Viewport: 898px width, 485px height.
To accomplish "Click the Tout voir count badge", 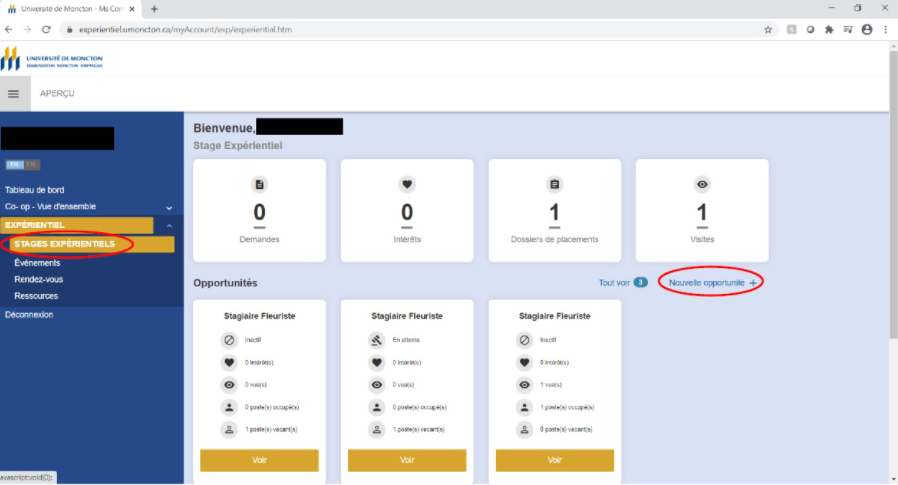I will pyautogui.click(x=640, y=282).
